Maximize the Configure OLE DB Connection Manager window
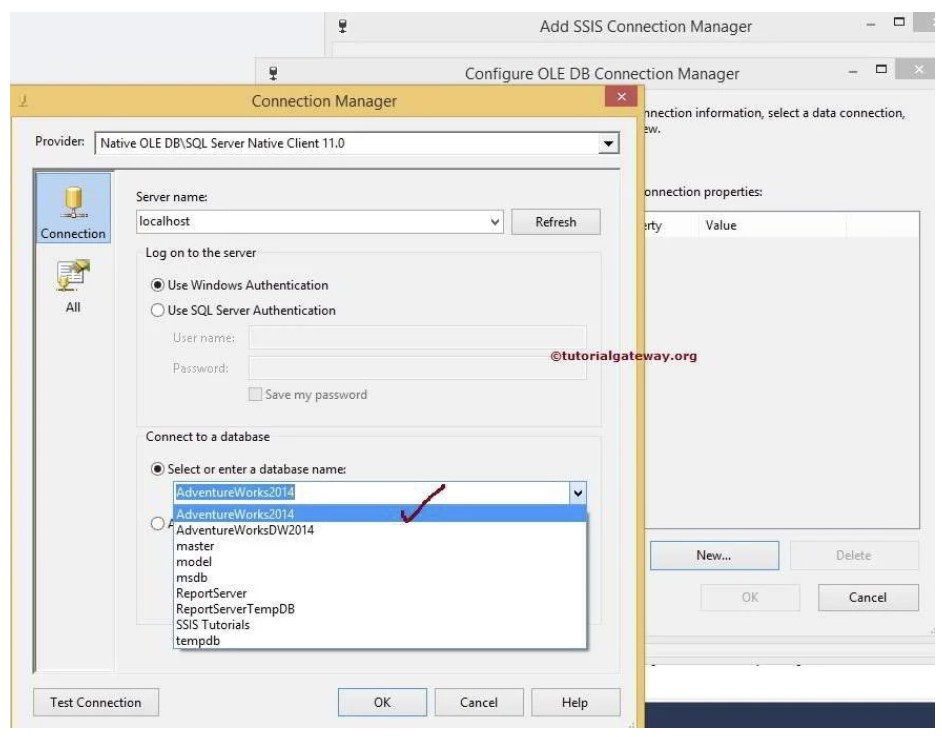The image size is (942, 737). point(881,69)
